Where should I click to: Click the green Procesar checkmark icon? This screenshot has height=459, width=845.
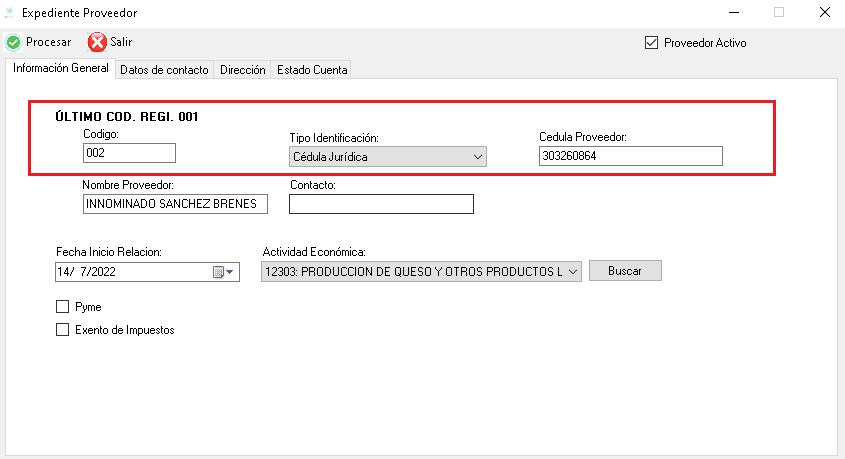[13, 42]
